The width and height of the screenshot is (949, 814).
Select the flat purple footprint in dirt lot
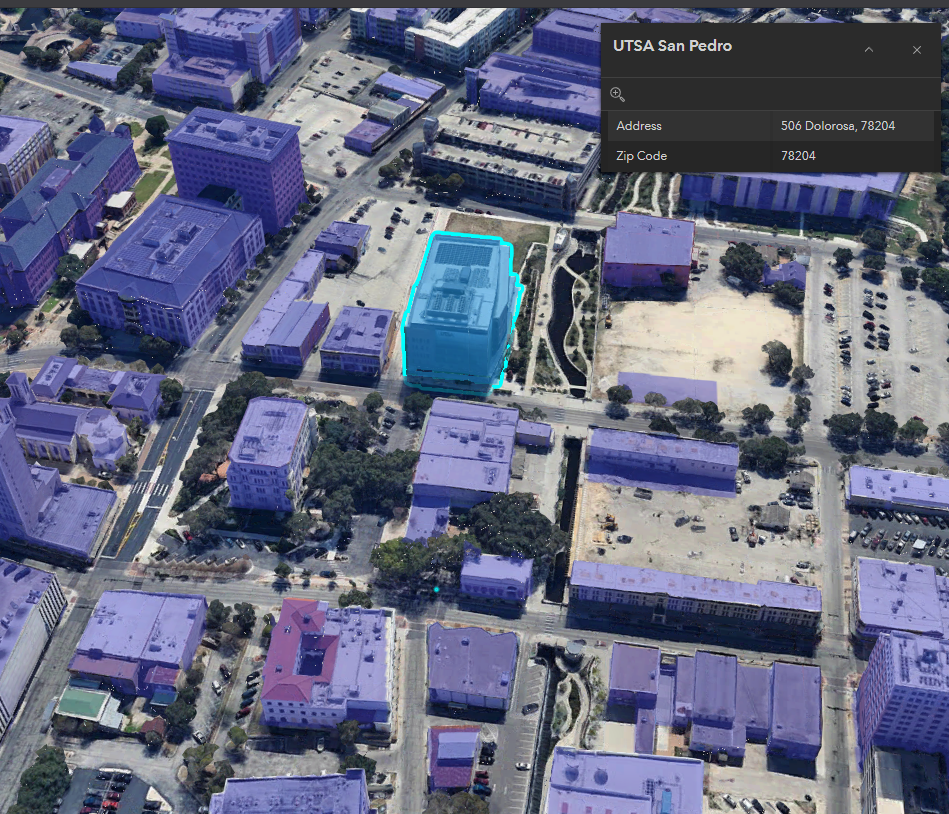click(x=667, y=388)
